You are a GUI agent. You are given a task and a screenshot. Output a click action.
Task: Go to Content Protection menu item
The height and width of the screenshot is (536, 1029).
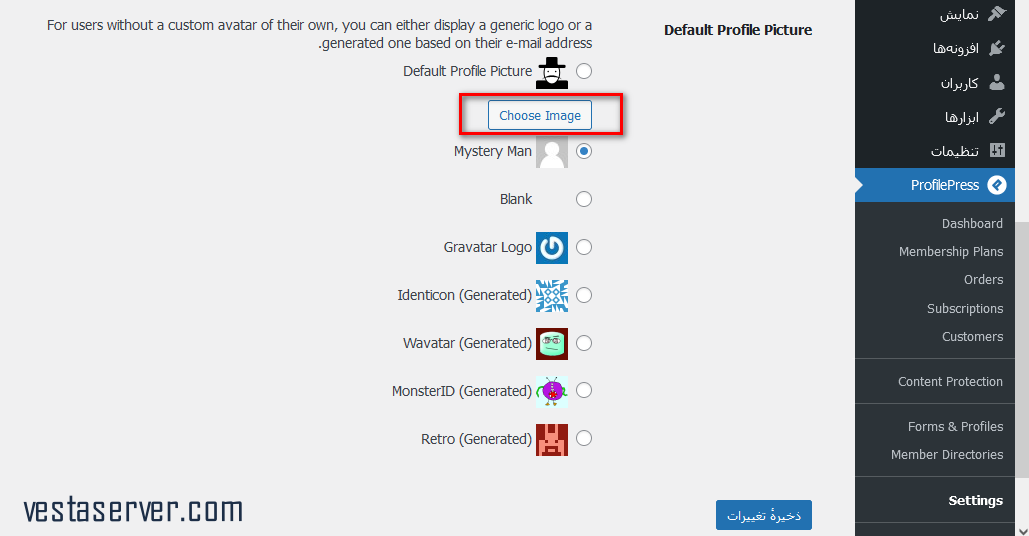click(x=950, y=381)
